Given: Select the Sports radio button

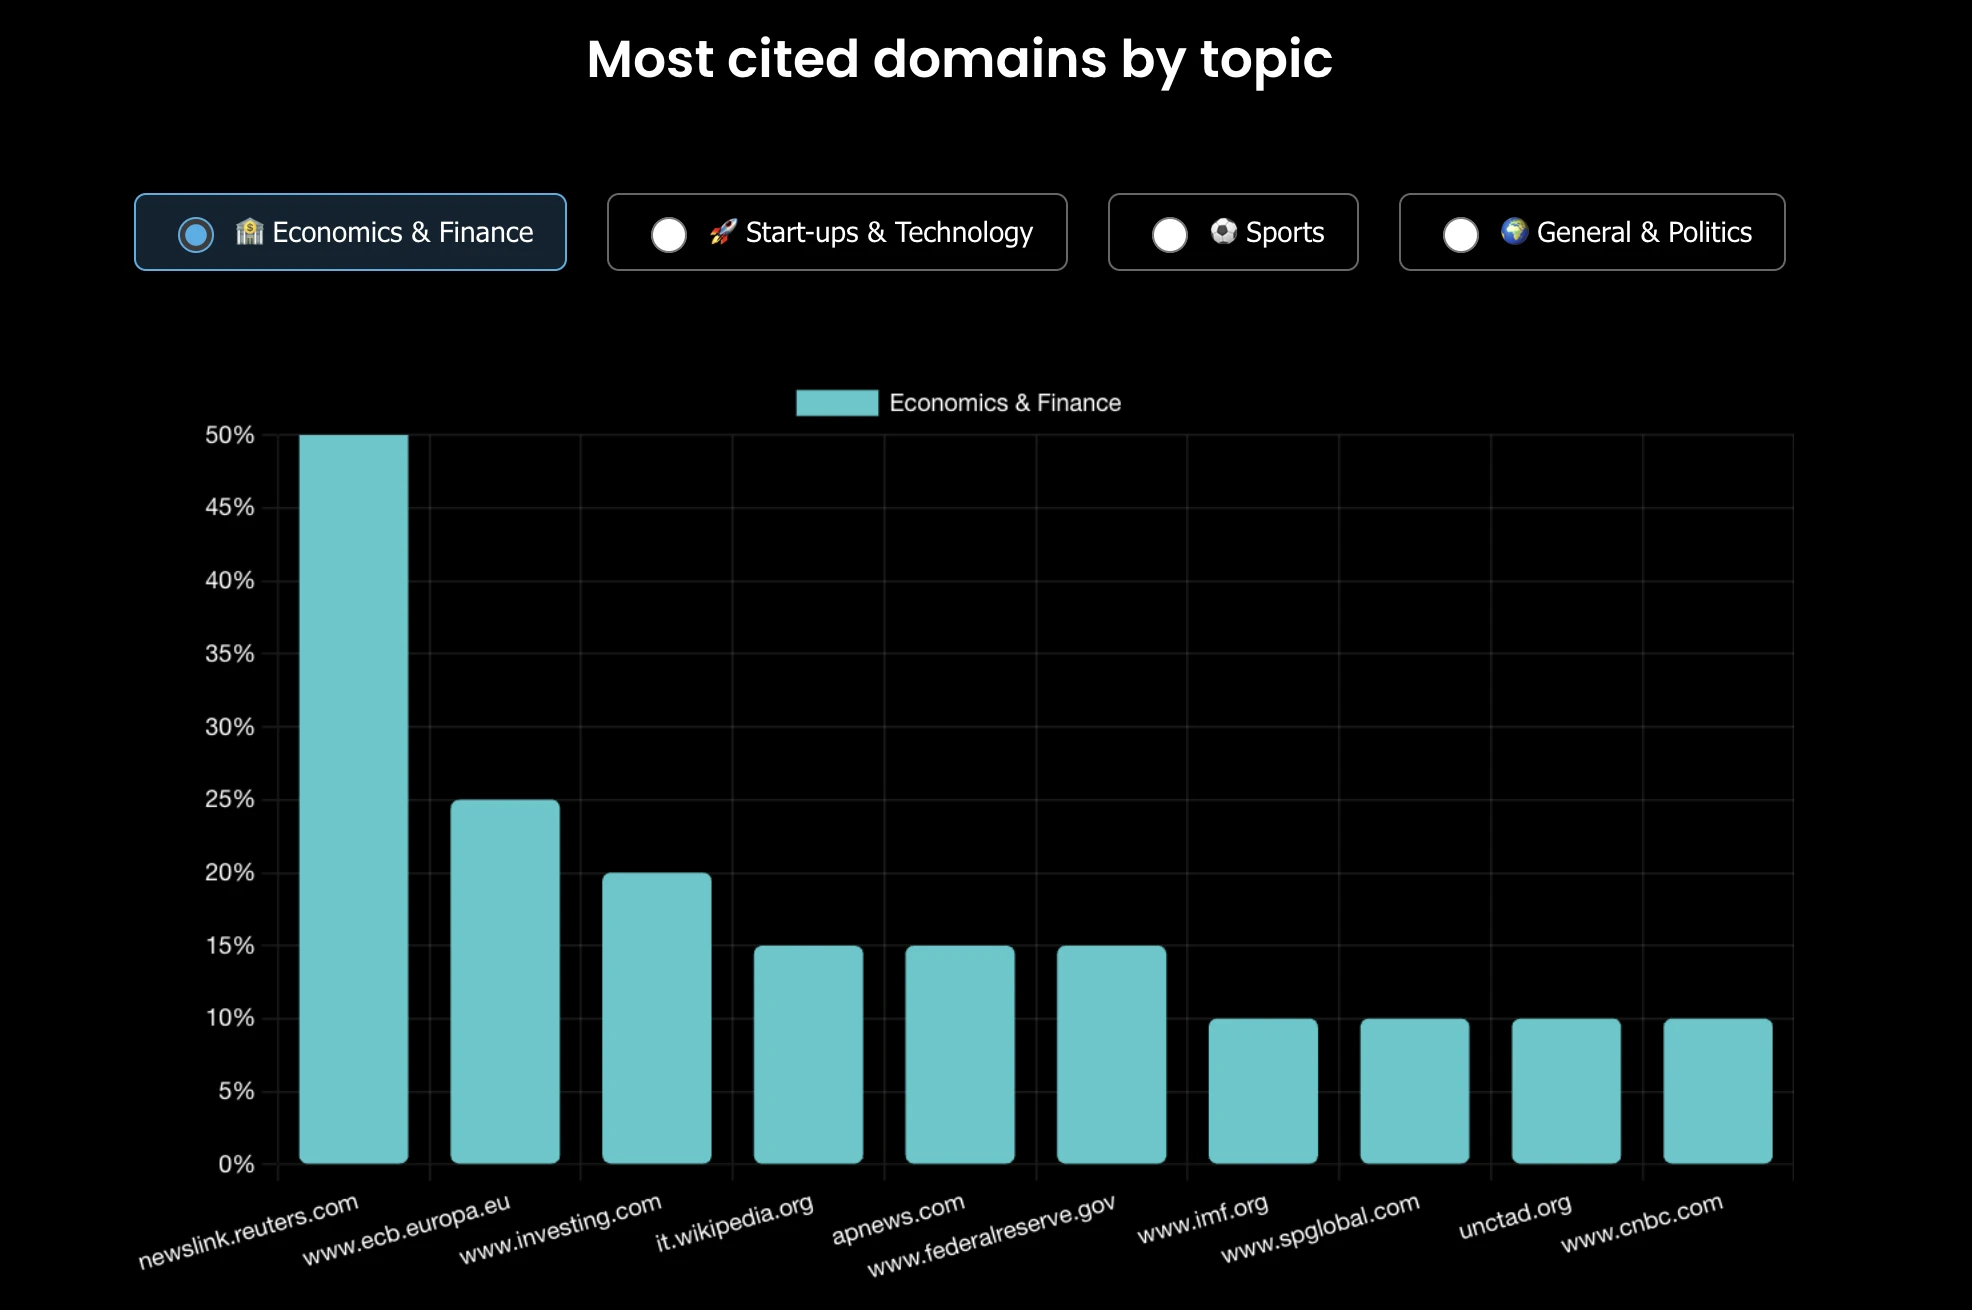Looking at the screenshot, I should pos(1170,235).
